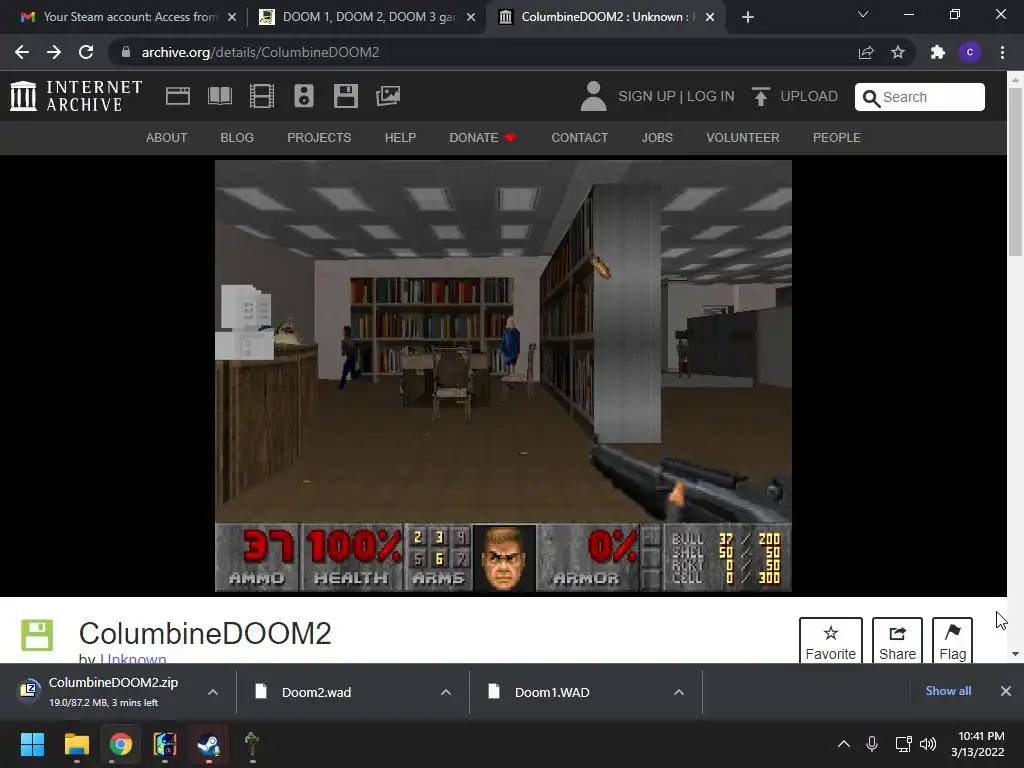This screenshot has width=1024, height=768.
Task: Open the Audio speaker icon
Action: click(x=304, y=96)
